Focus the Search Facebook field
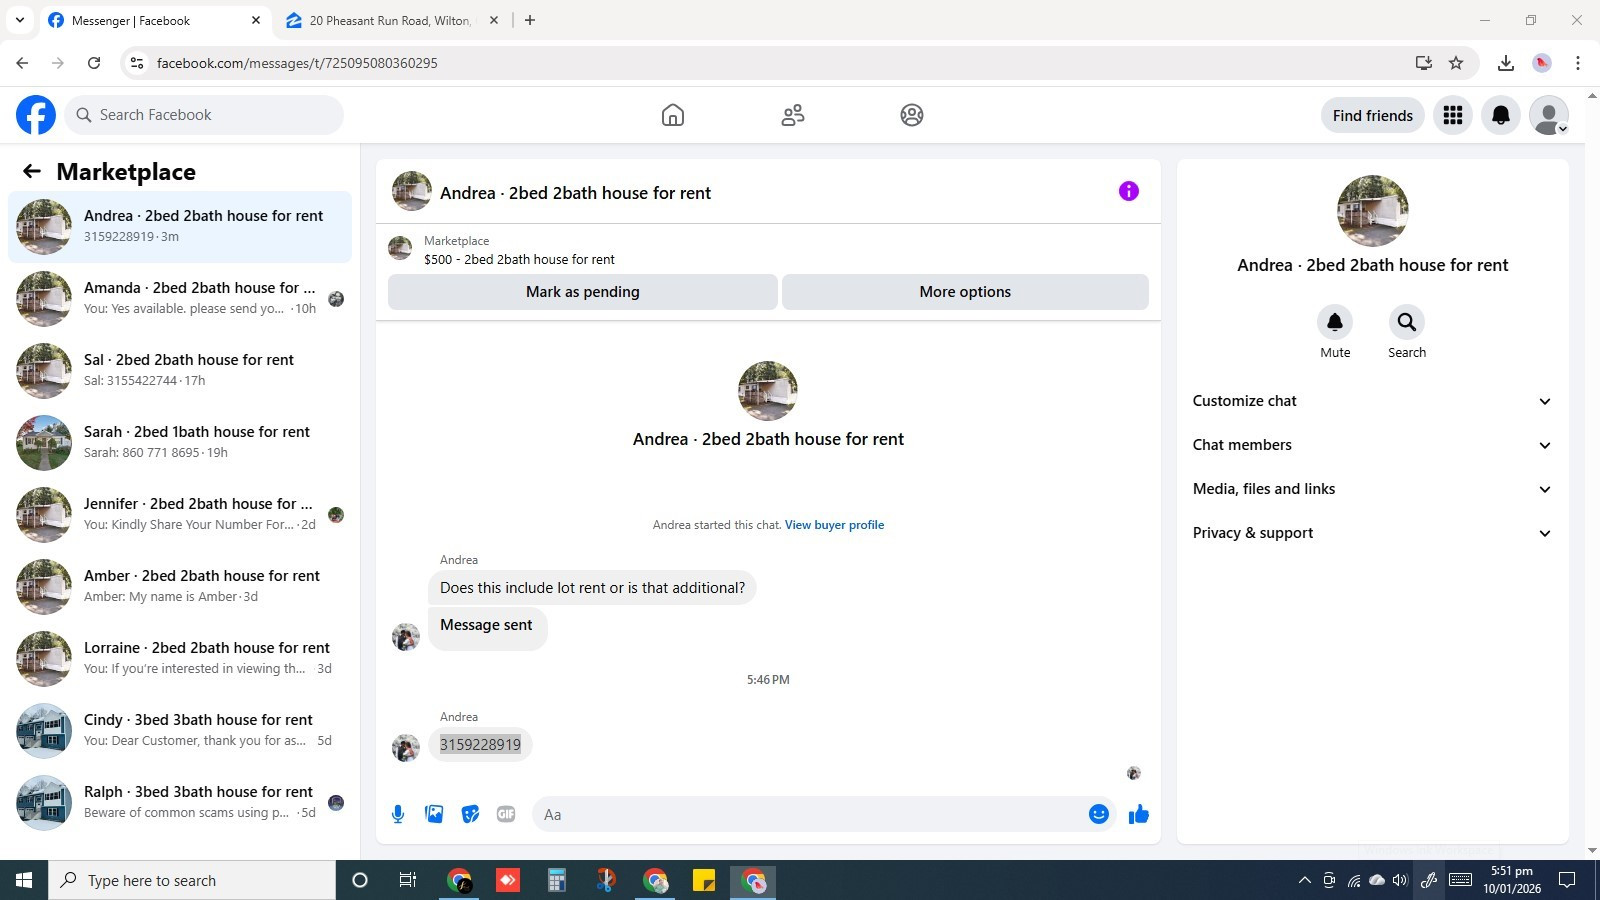The width and height of the screenshot is (1600, 900). coord(204,115)
